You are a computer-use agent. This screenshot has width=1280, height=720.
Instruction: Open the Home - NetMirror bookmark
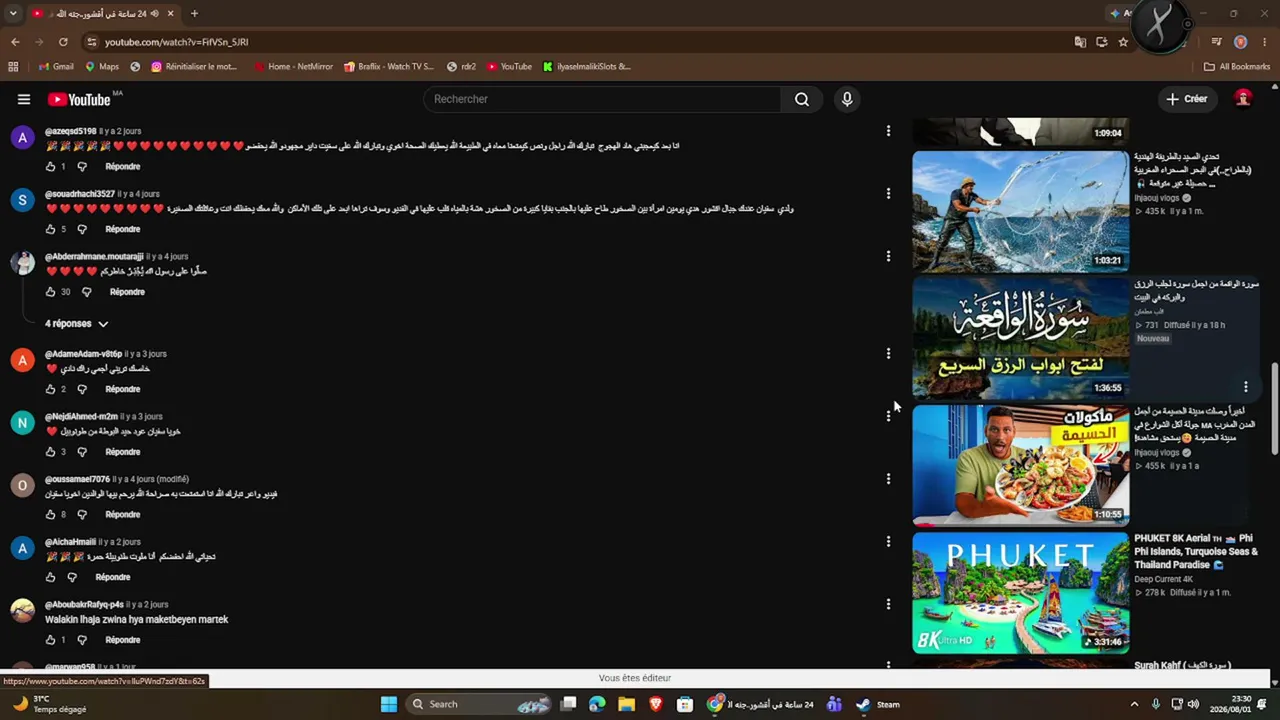(294, 67)
